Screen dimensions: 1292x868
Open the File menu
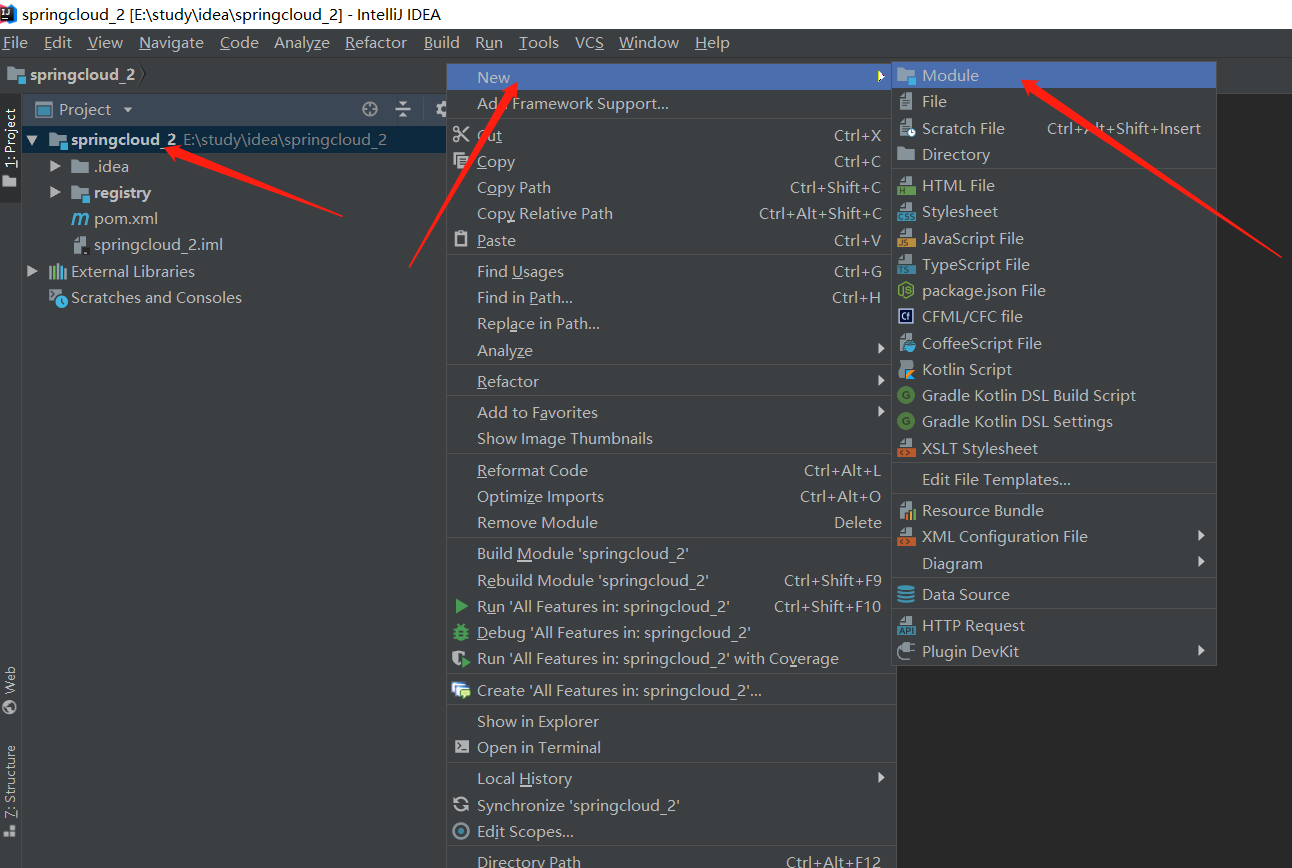click(x=15, y=42)
